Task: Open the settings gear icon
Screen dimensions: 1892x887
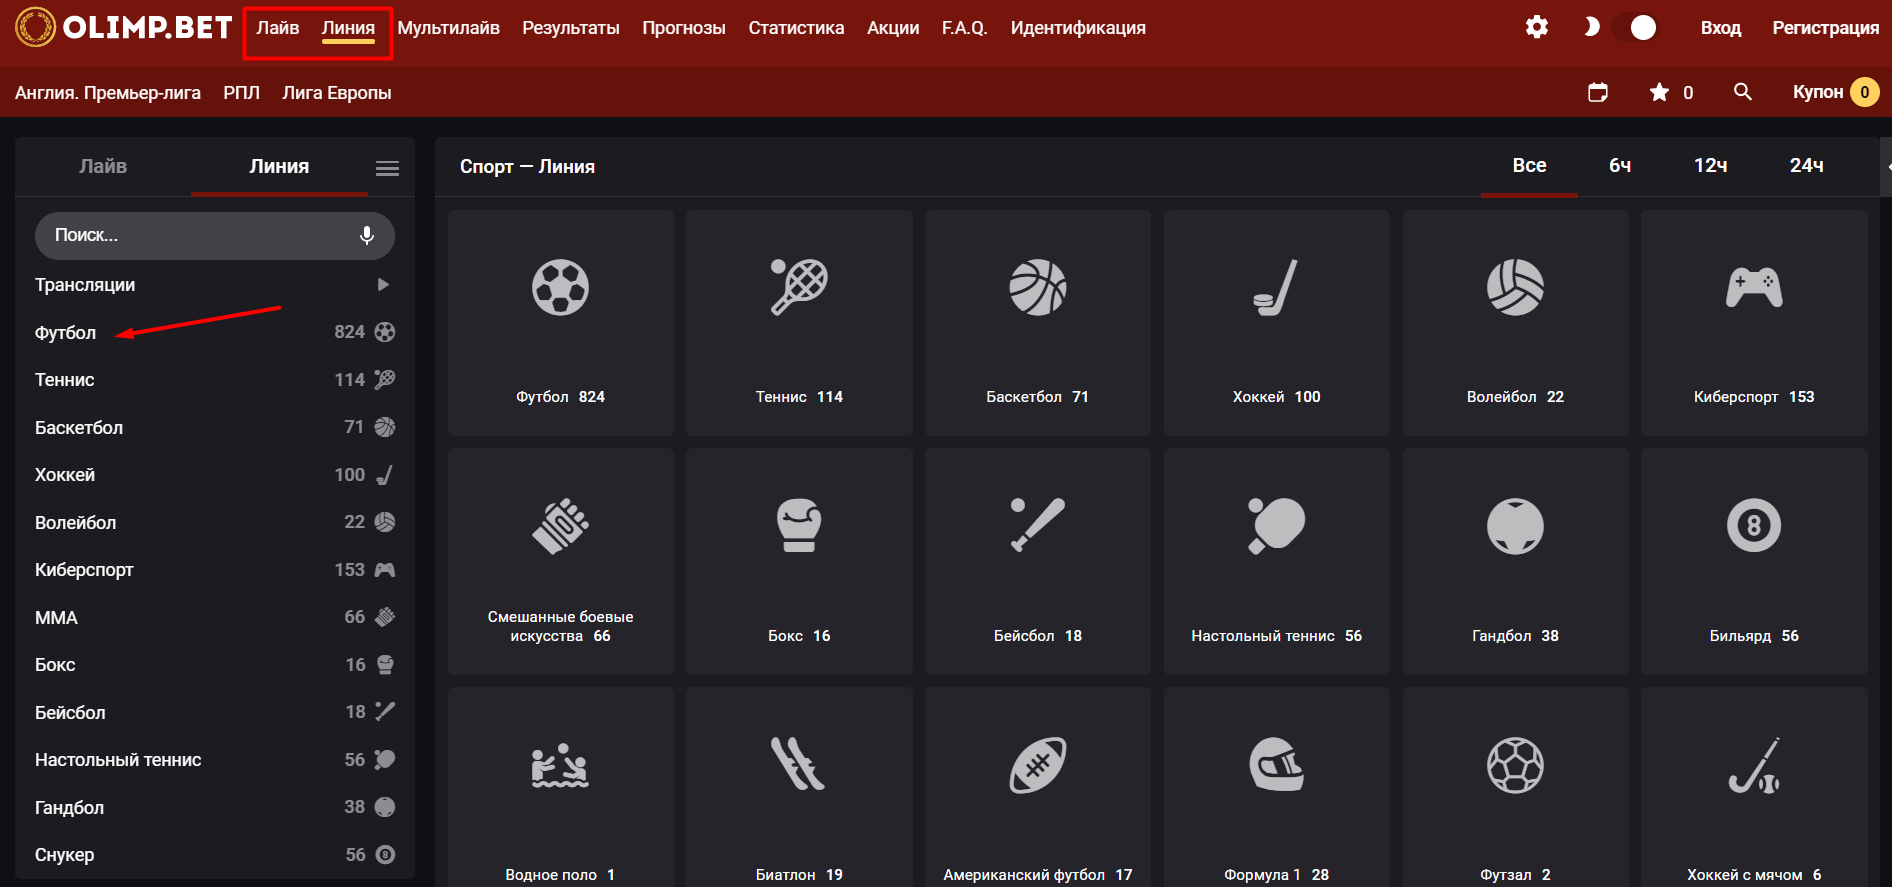Action: pos(1536,27)
